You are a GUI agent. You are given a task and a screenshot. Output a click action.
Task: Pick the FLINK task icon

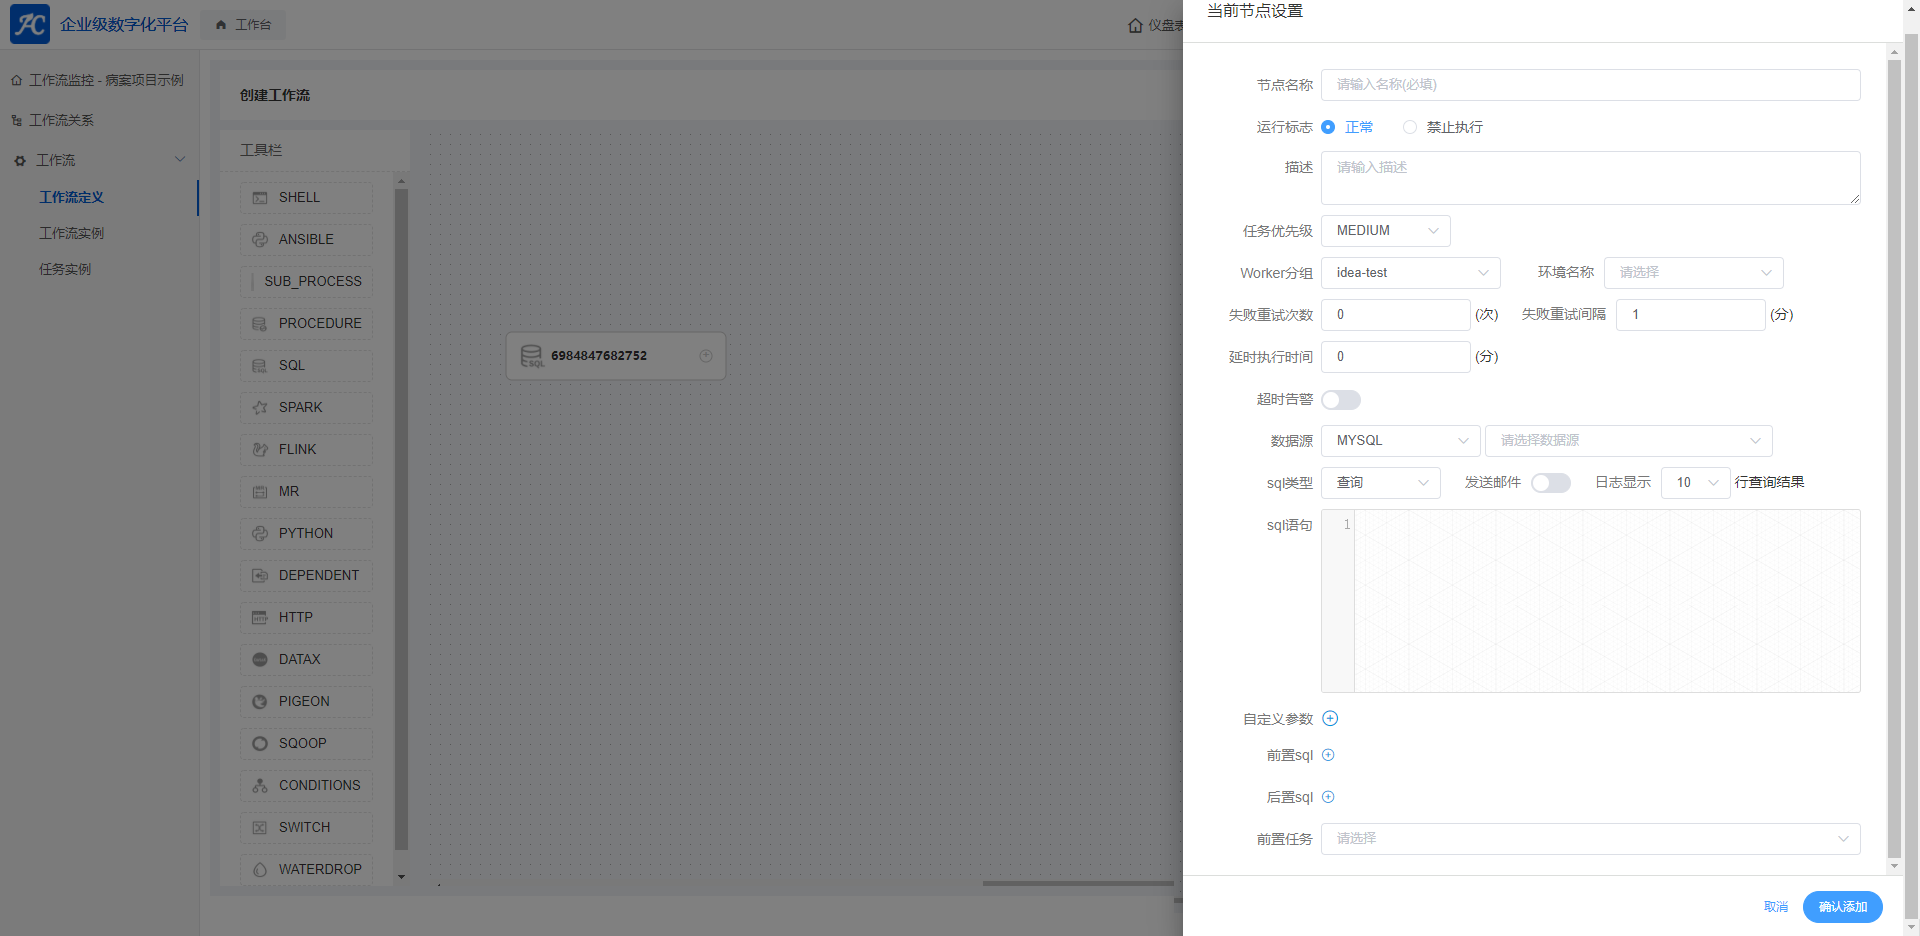click(260, 450)
